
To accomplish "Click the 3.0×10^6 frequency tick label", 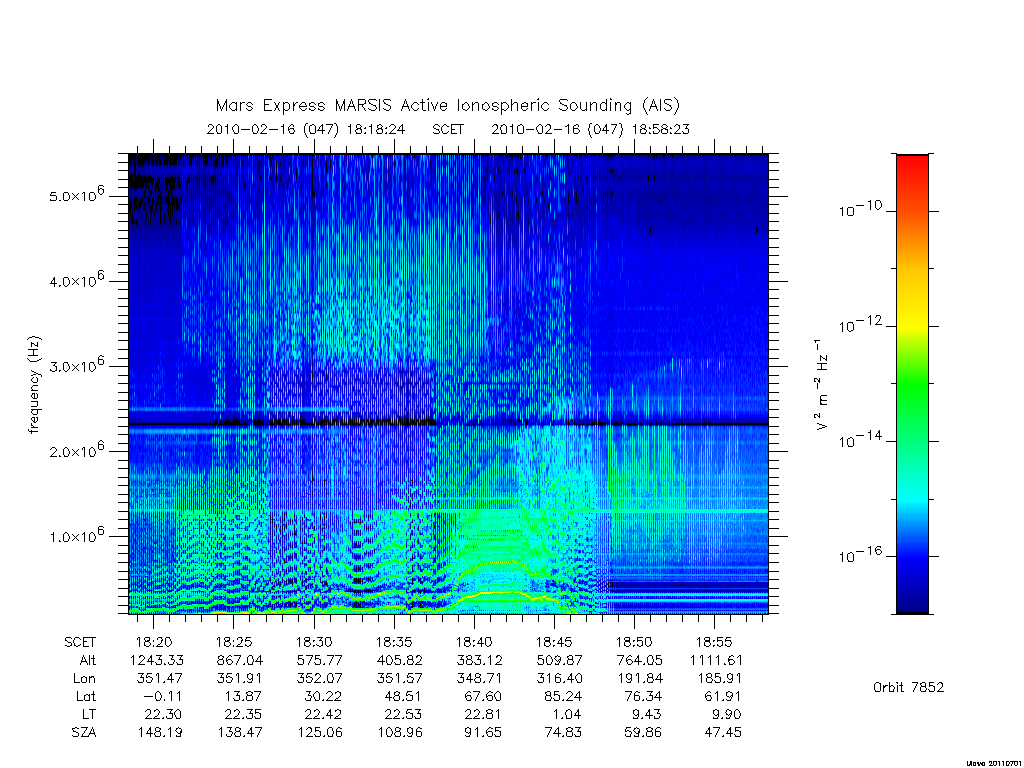I will 76,365.
